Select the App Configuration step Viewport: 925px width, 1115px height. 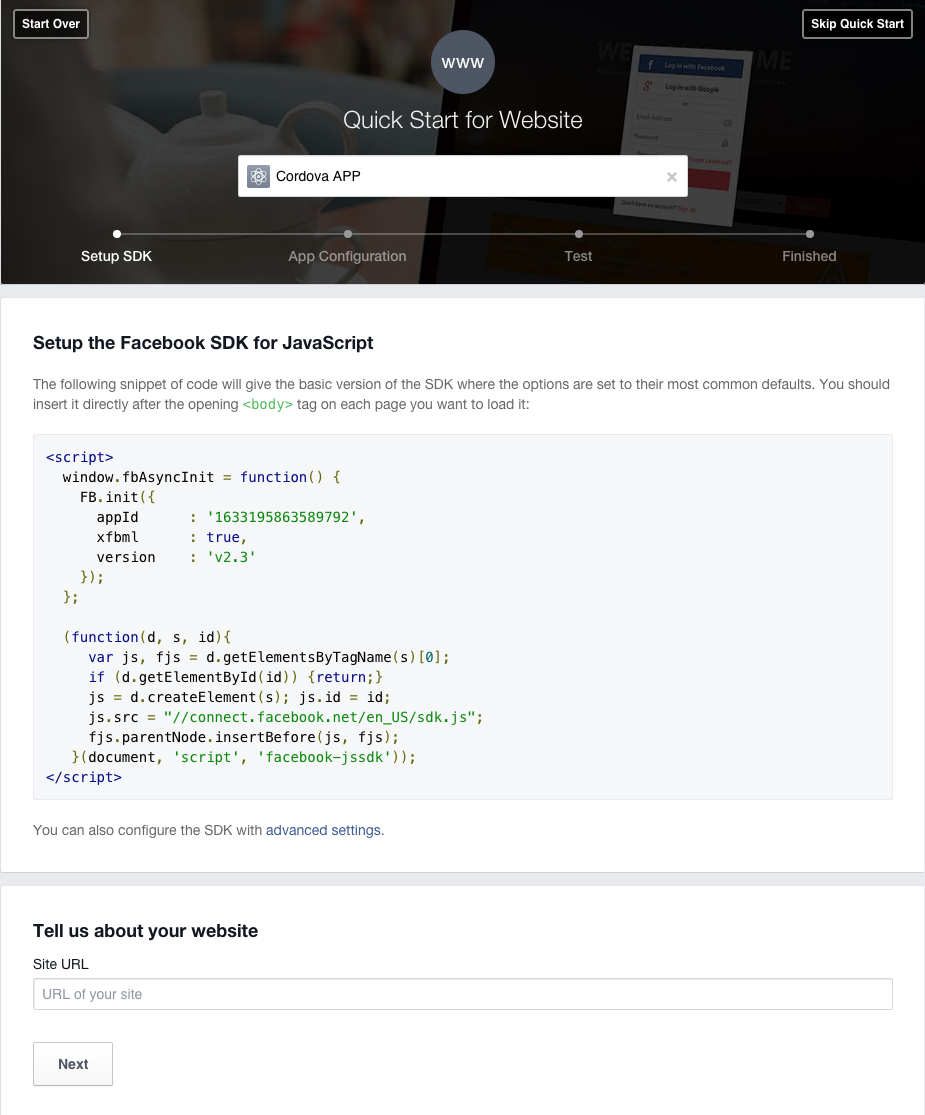[x=347, y=256]
